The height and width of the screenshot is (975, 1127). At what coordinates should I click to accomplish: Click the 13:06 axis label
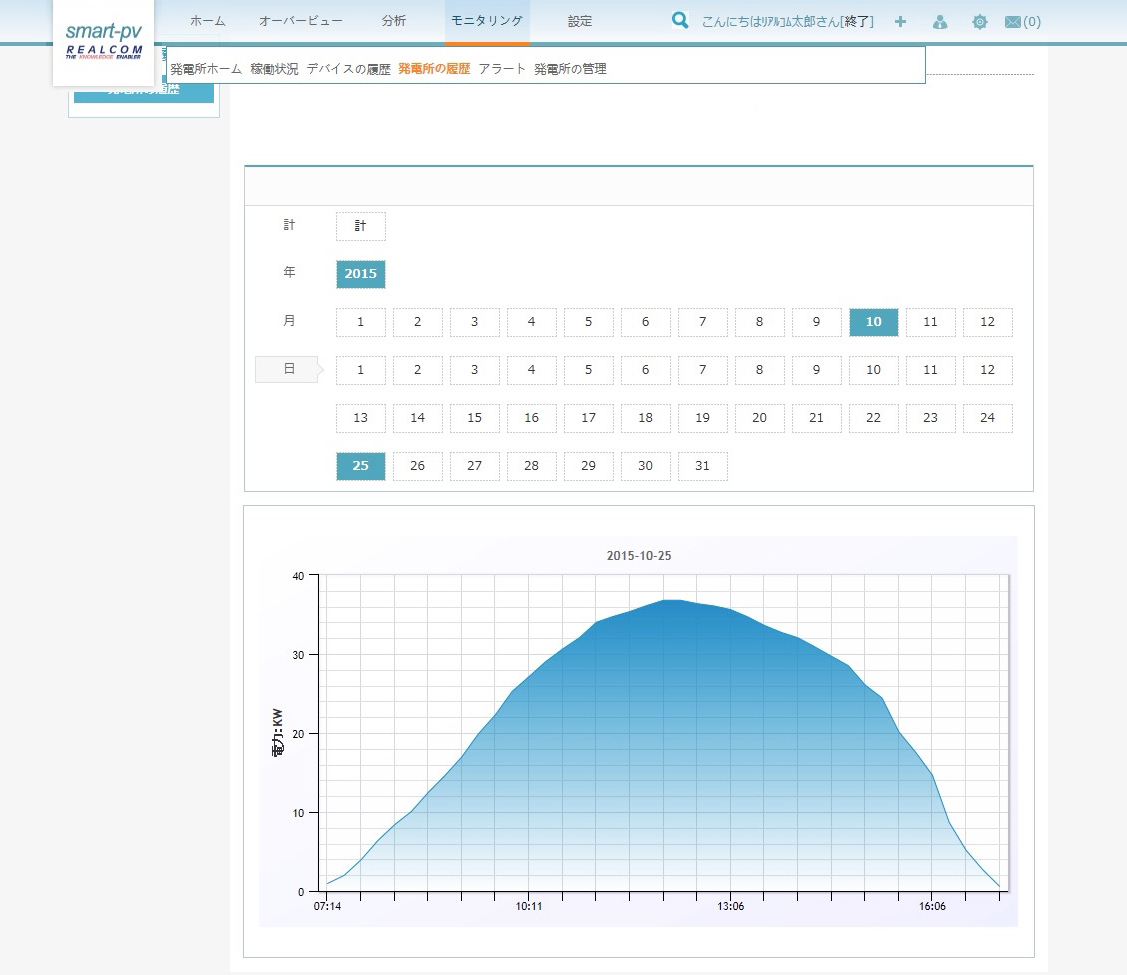click(x=730, y=907)
